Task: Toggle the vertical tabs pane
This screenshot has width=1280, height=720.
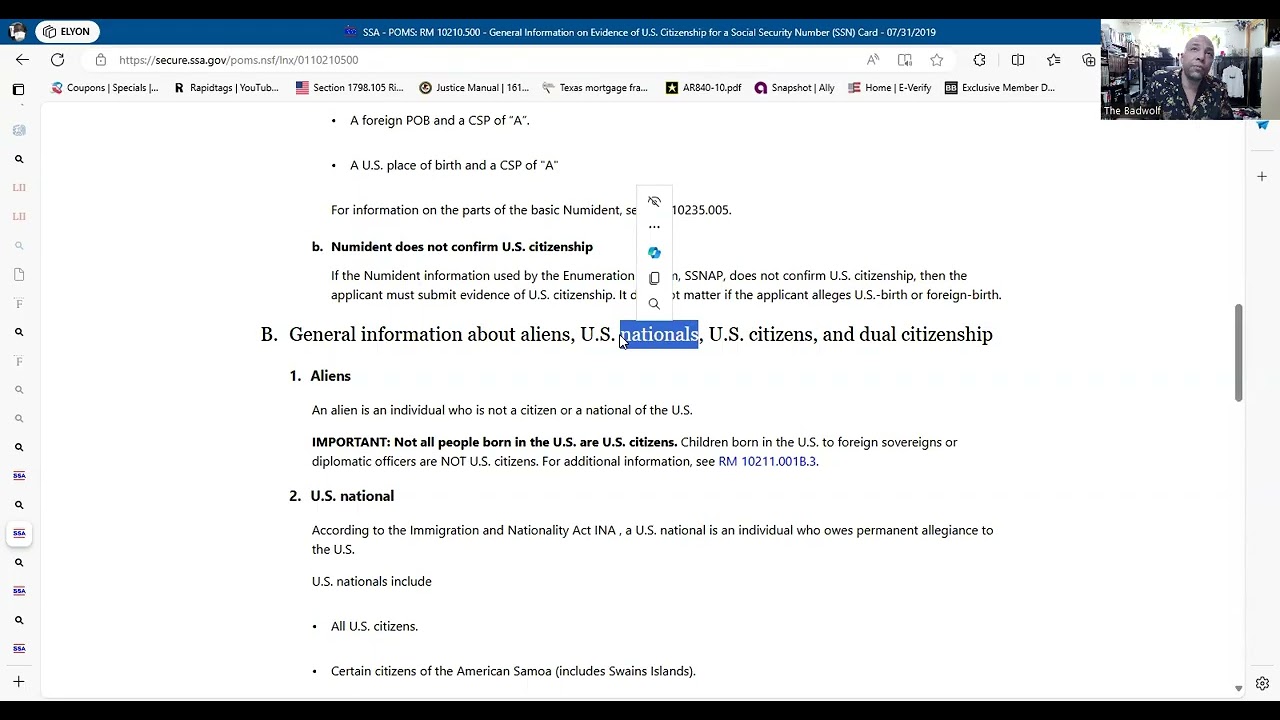Action: pos(18,89)
